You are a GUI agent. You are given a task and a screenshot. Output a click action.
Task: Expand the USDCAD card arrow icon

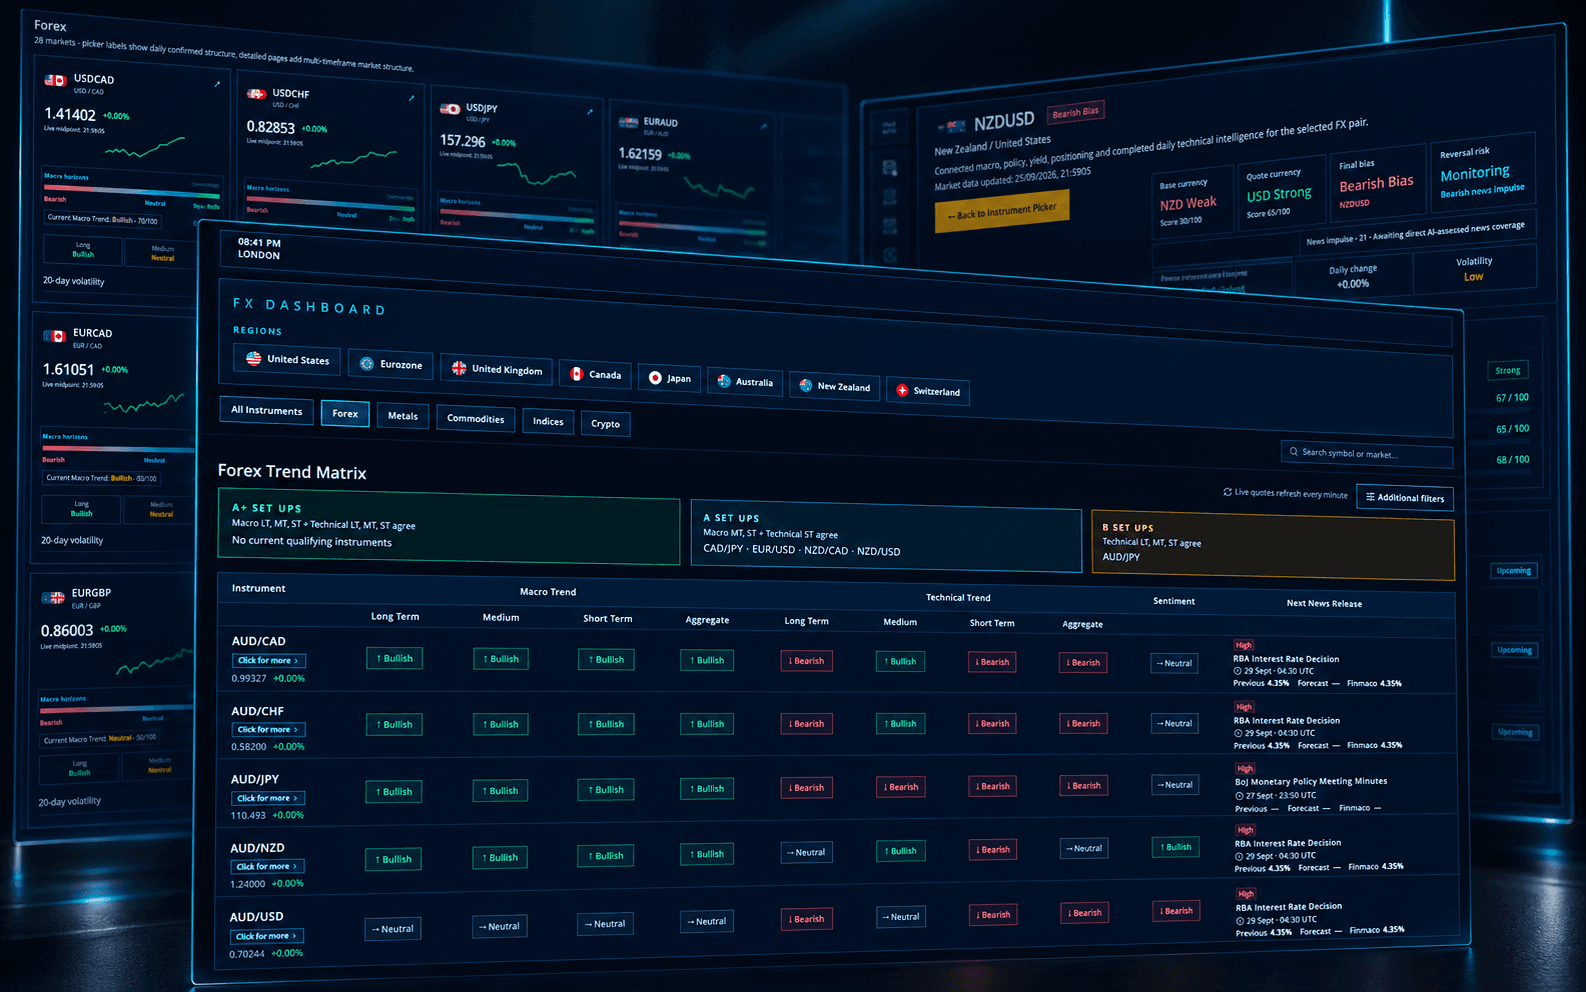(217, 84)
